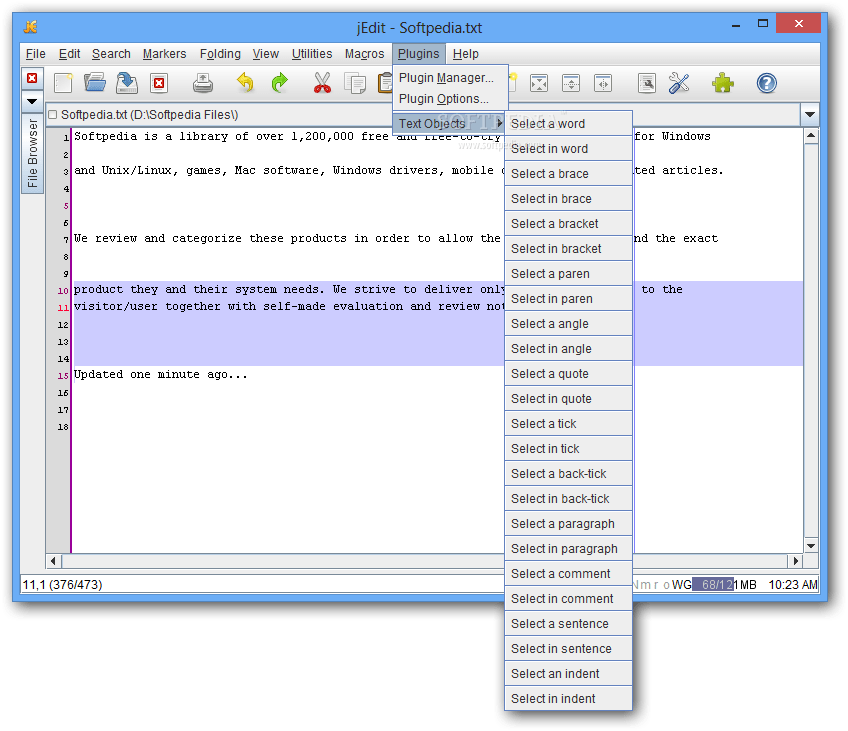Choose Select a quote
The height and width of the screenshot is (731, 848).
pyautogui.click(x=568, y=374)
